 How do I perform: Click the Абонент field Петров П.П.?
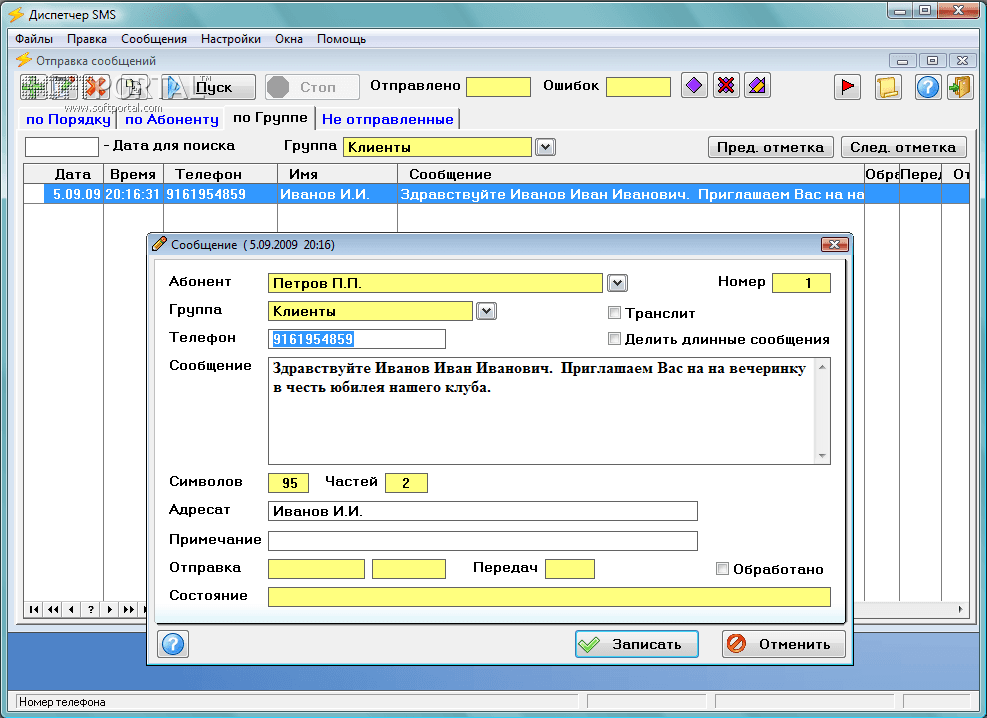click(x=436, y=283)
